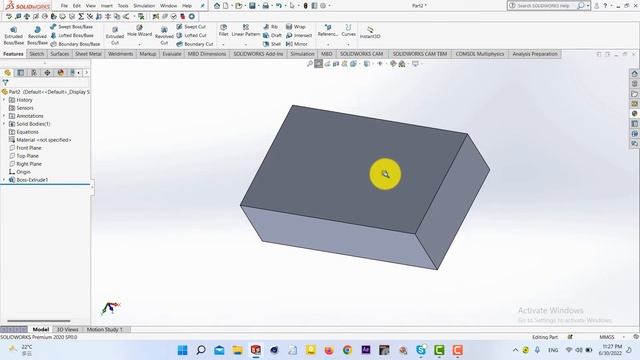Switch to DisplayManager panel tab
The height and width of the screenshot is (360, 640).
pos(61,73)
